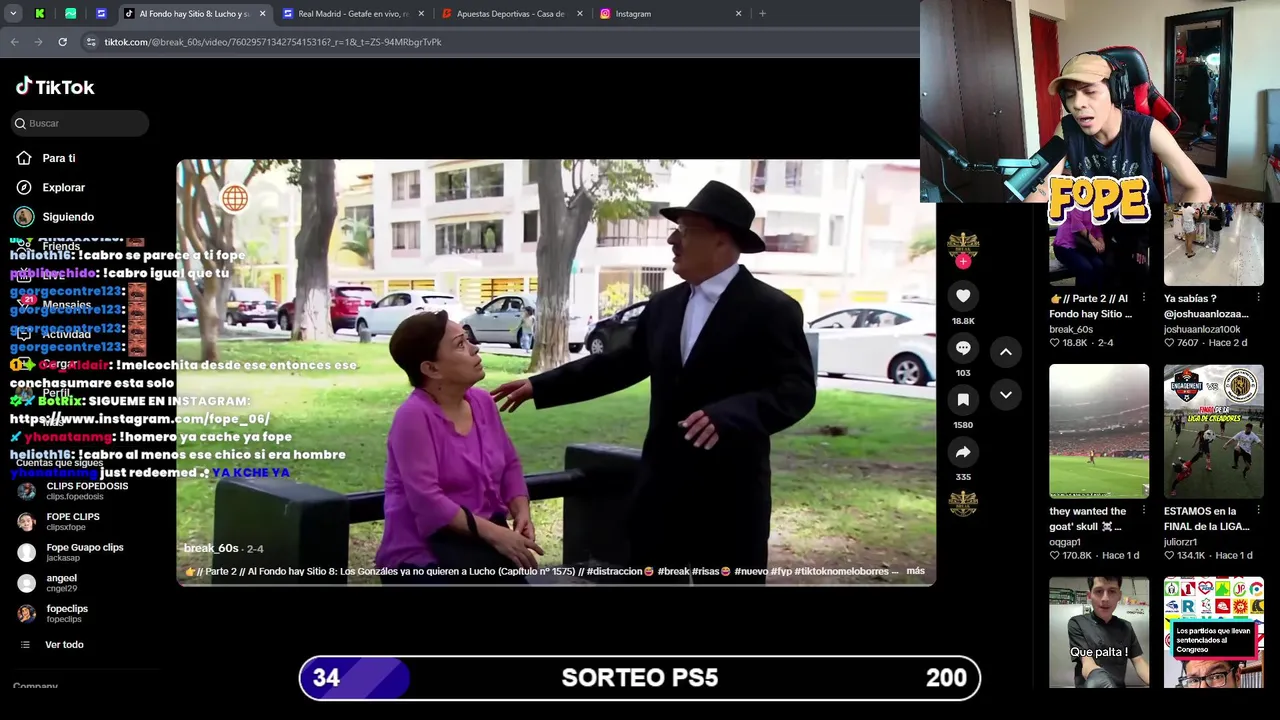This screenshot has width=1280, height=720.
Task: Open more options on 'they wanted the goat' card
Action: pyautogui.click(x=1143, y=511)
